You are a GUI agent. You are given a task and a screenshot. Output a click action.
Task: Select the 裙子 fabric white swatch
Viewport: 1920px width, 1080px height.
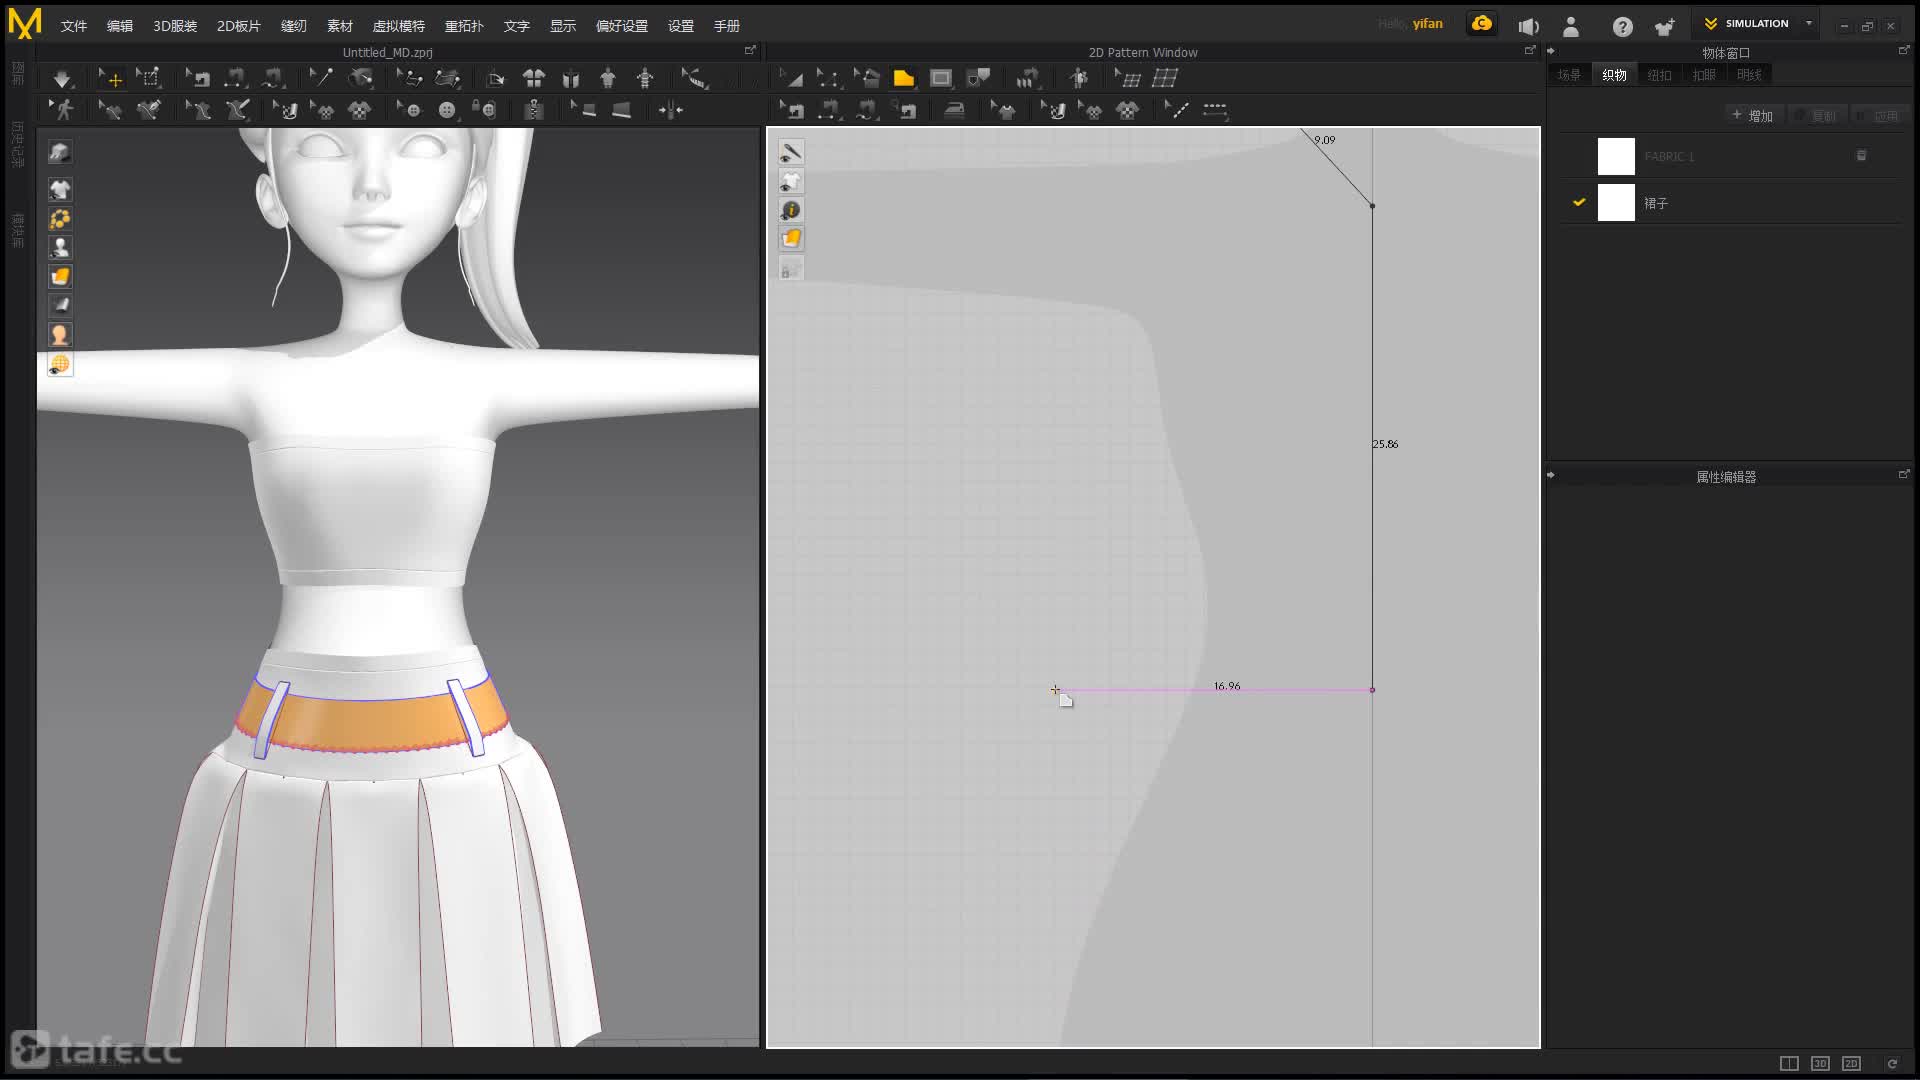(1616, 203)
